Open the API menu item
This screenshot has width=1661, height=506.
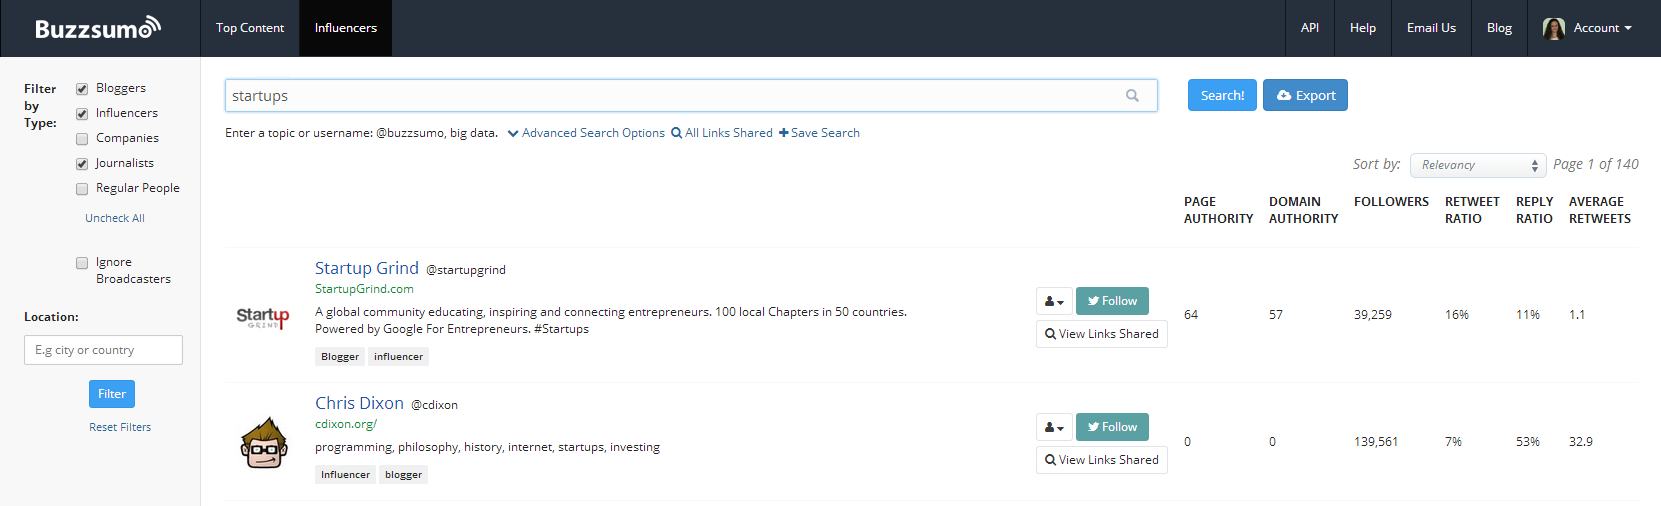coord(1310,28)
